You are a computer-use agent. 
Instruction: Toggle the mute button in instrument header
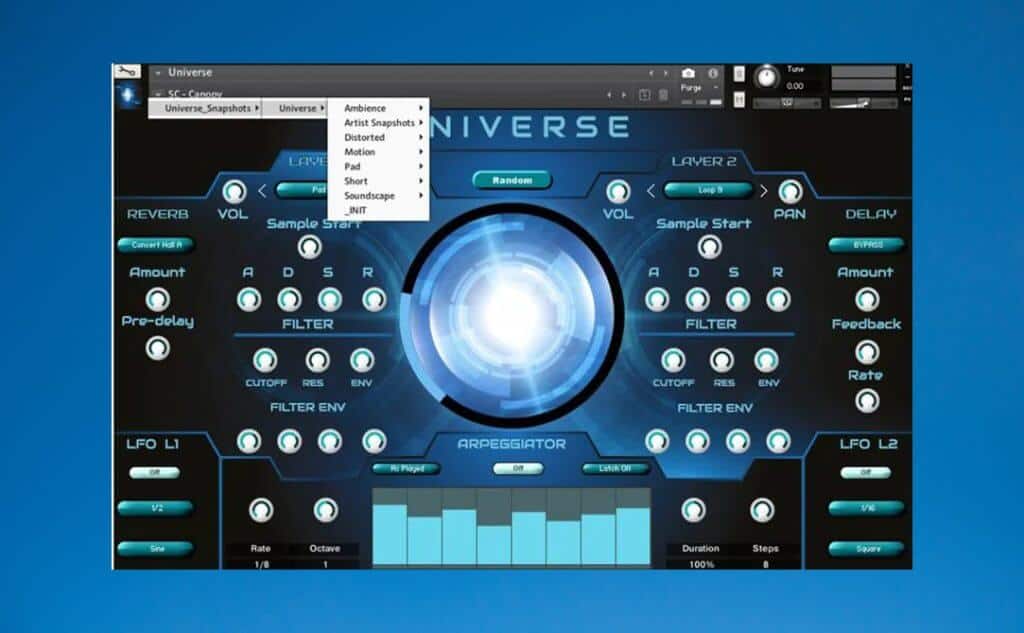click(x=739, y=99)
